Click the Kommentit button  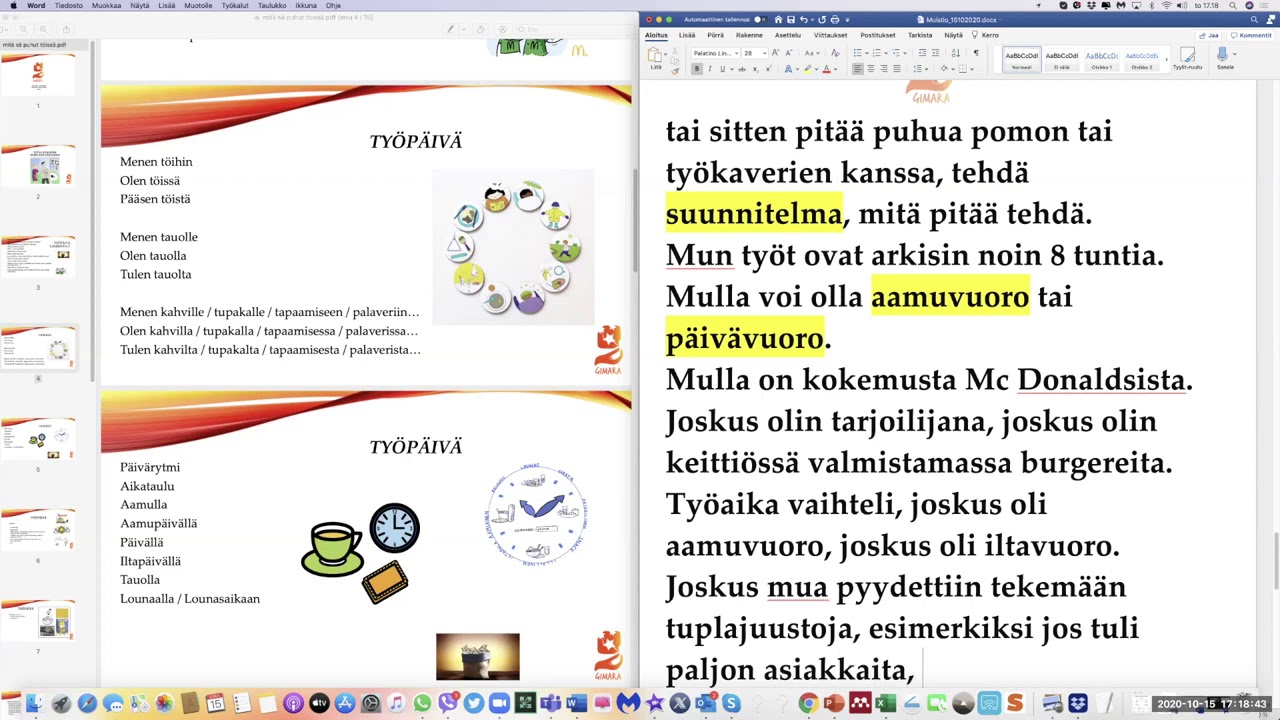[1250, 35]
